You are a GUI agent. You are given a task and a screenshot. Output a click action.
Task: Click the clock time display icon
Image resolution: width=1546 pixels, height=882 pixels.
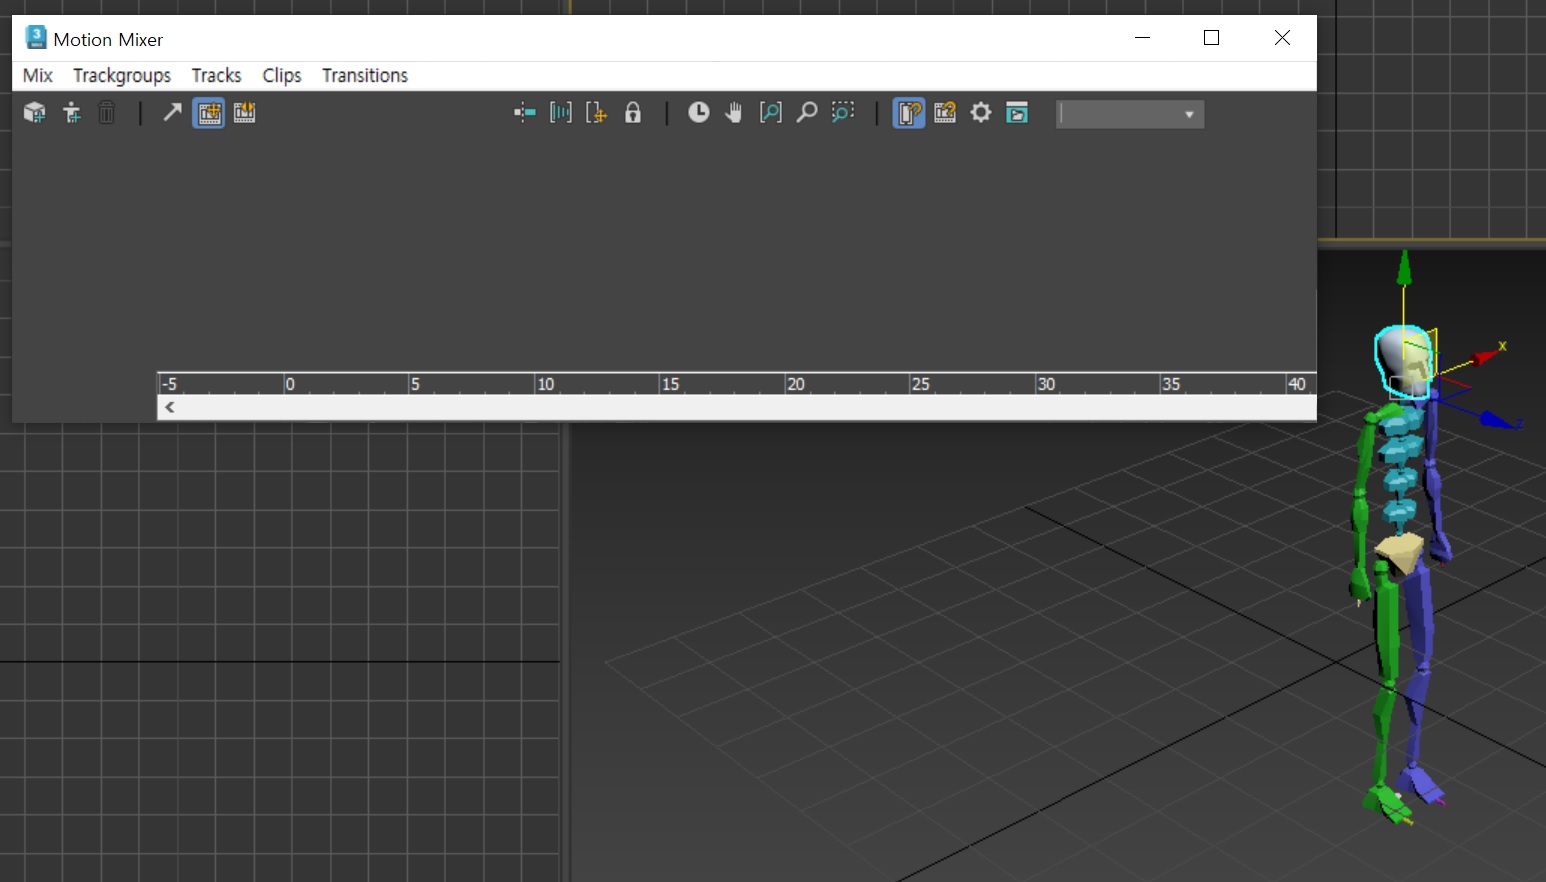pos(698,112)
